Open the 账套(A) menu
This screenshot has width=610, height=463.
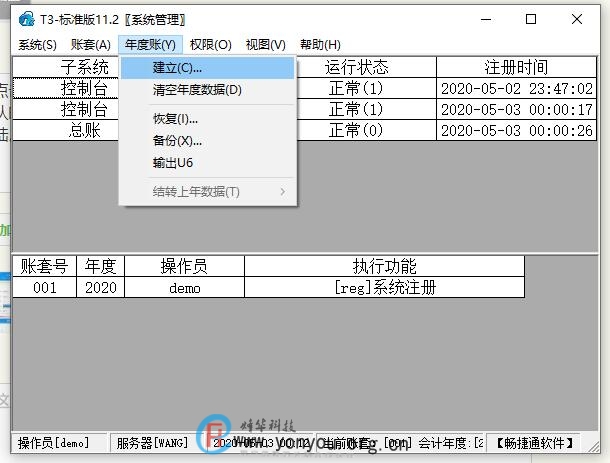click(91, 45)
